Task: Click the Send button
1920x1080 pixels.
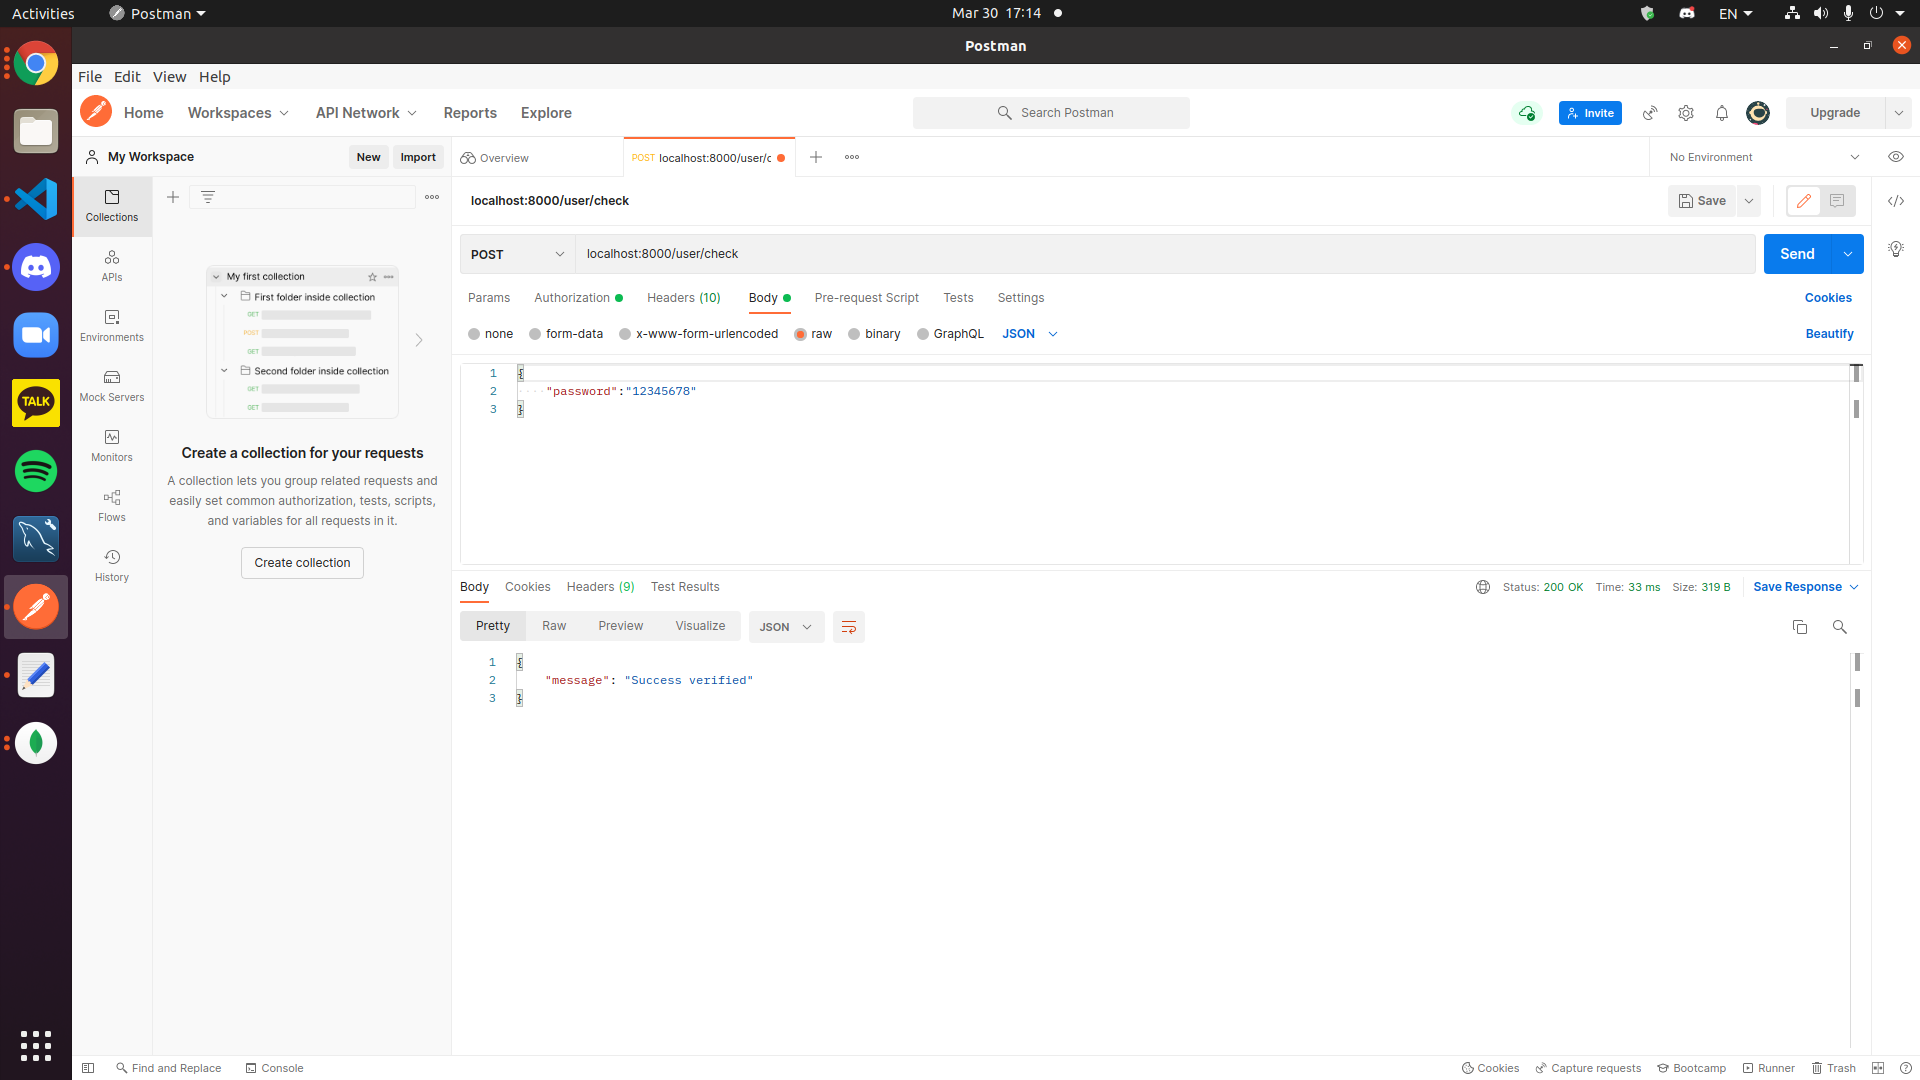Action: click(1797, 254)
